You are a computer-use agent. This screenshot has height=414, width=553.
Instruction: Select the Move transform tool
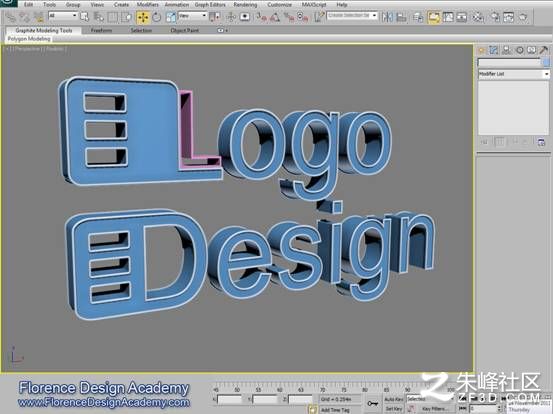[143, 17]
